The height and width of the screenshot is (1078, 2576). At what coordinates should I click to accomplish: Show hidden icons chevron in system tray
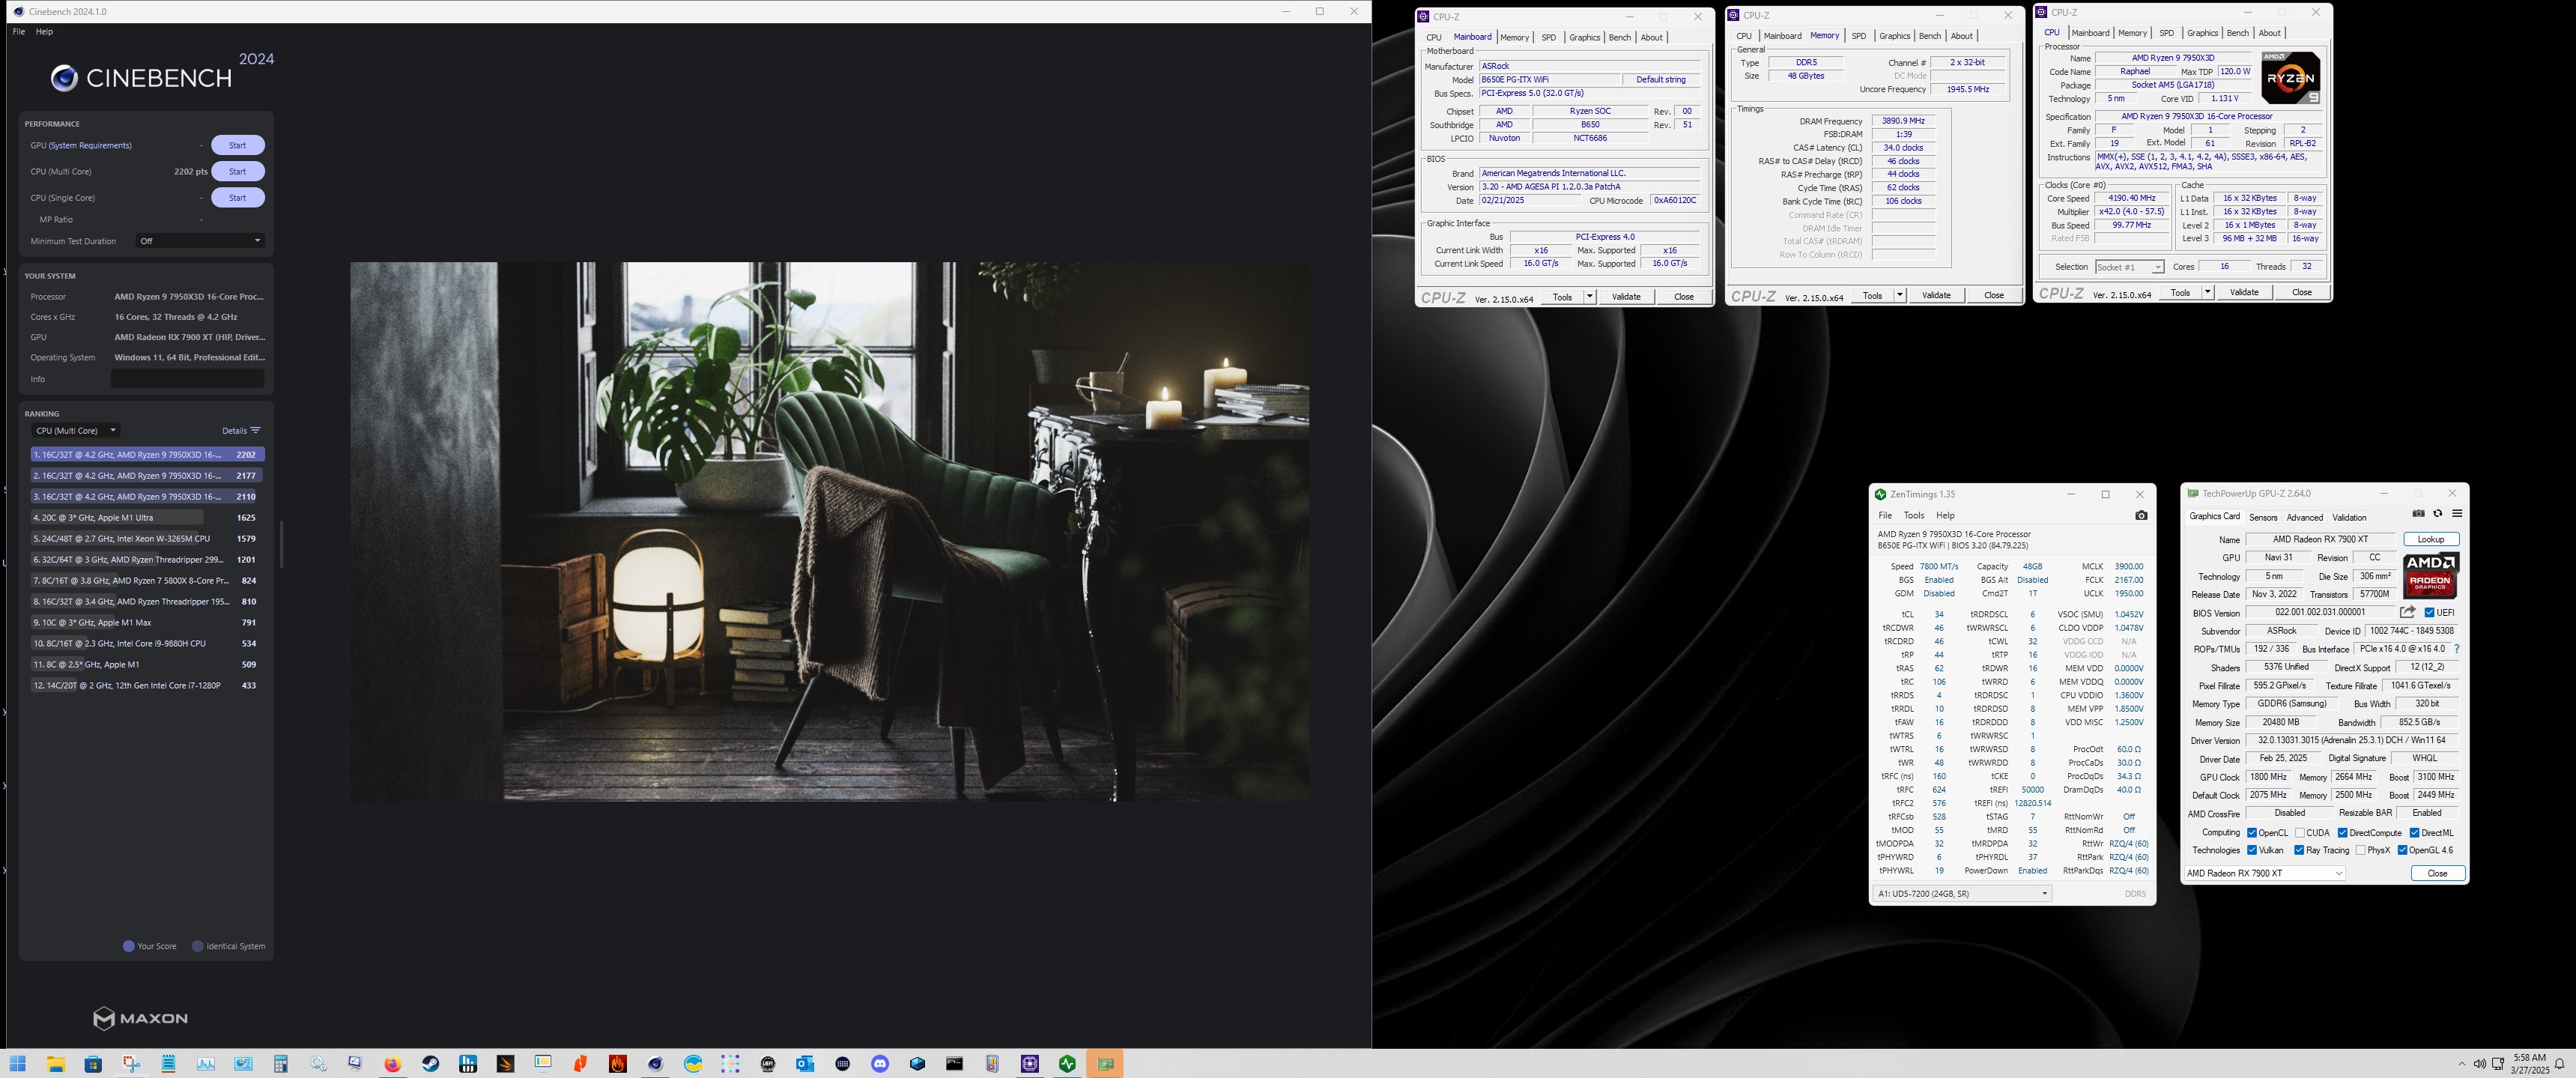(x=2461, y=1064)
